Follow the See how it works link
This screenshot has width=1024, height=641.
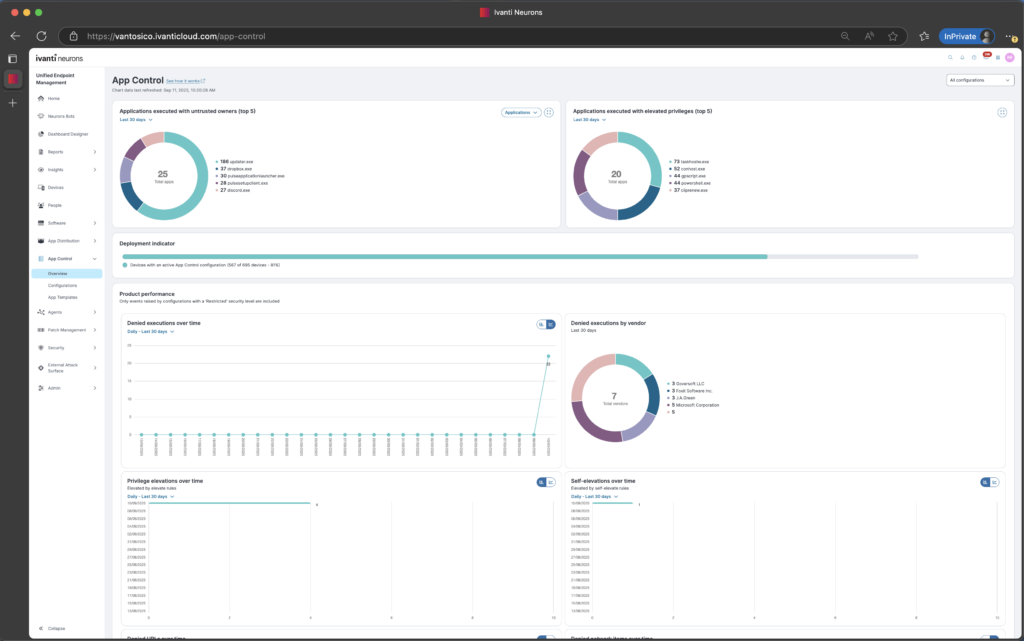click(x=185, y=81)
